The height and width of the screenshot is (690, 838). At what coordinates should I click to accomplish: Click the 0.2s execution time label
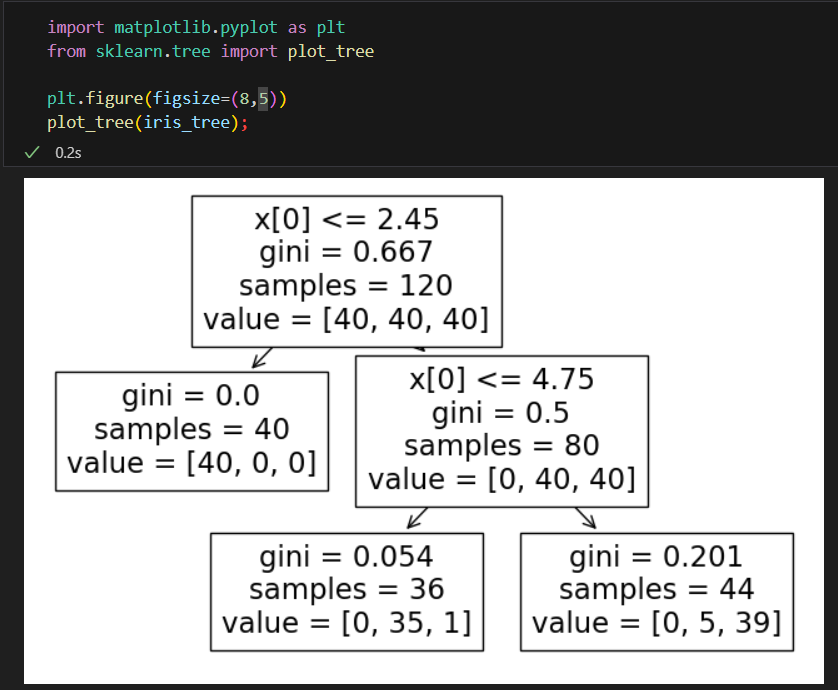coord(69,152)
